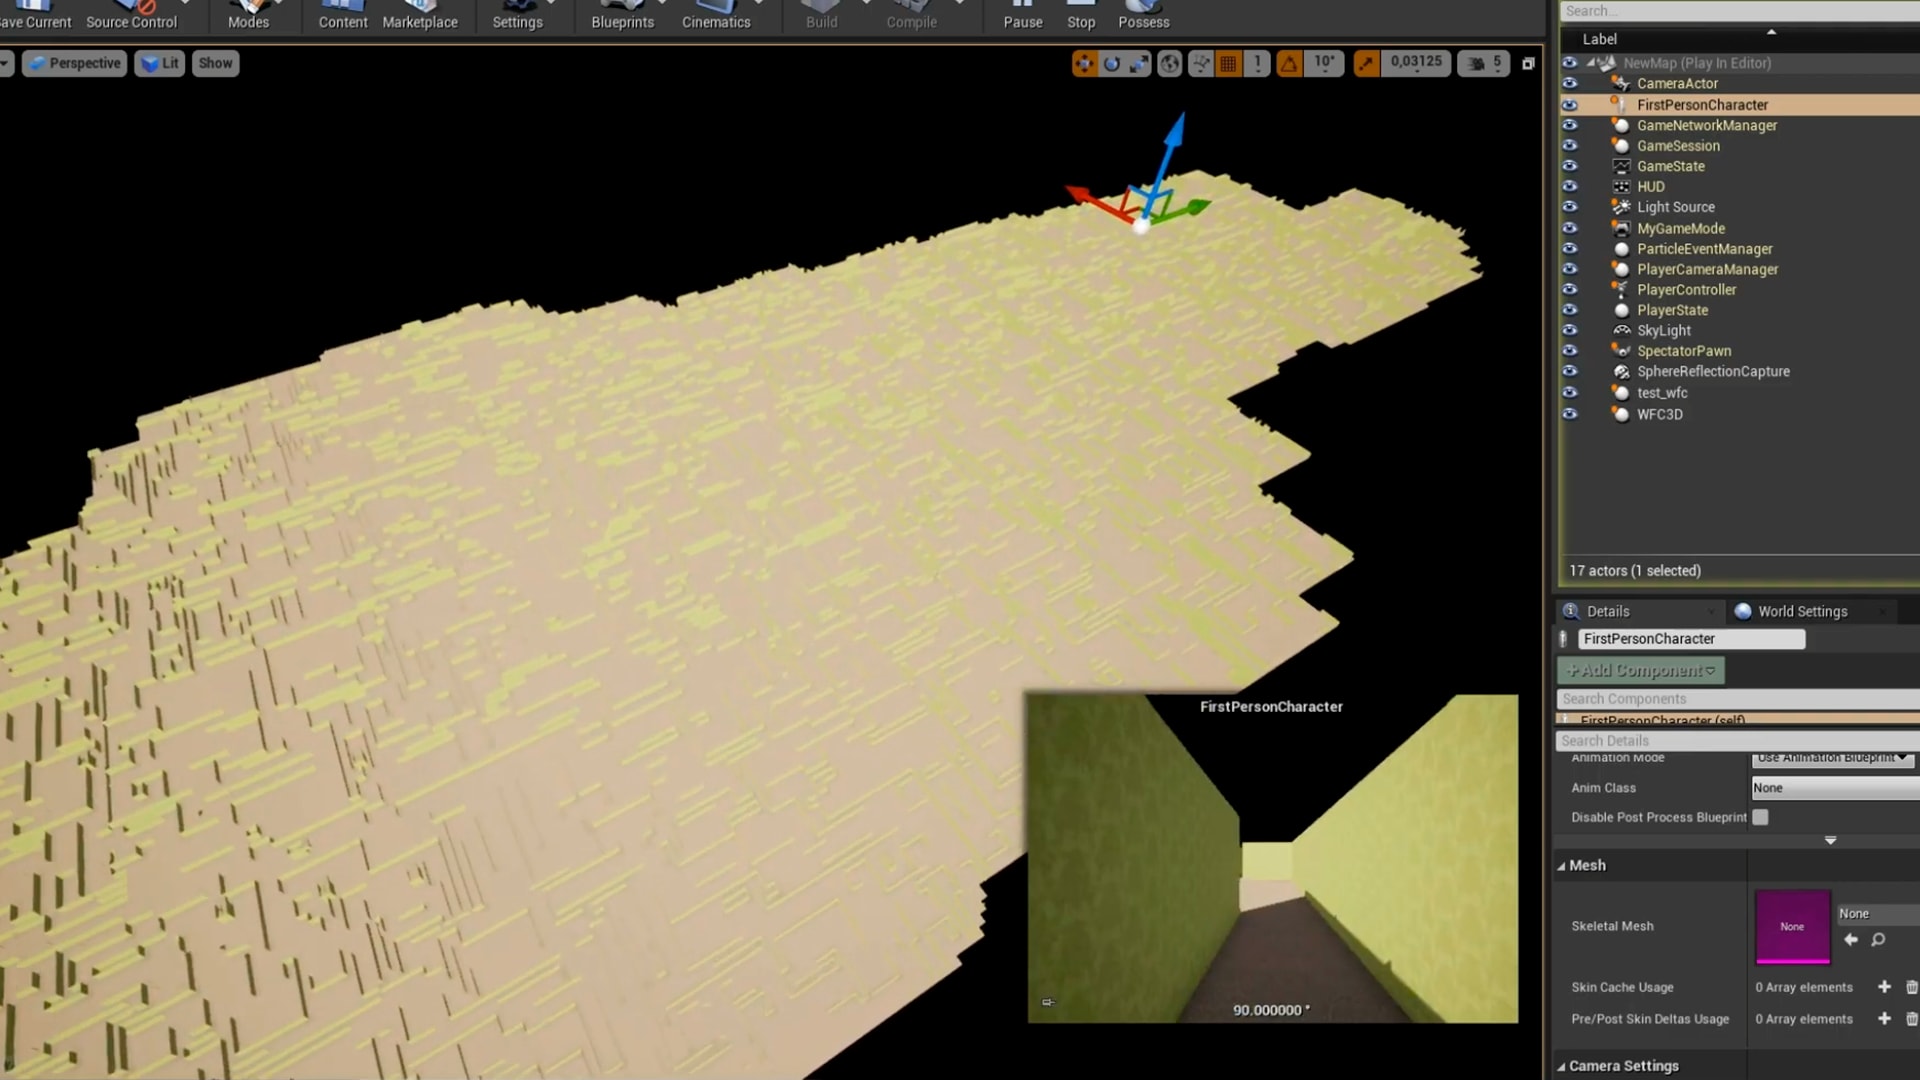
Task: Click the camera speed icon
Action: [1476, 64]
